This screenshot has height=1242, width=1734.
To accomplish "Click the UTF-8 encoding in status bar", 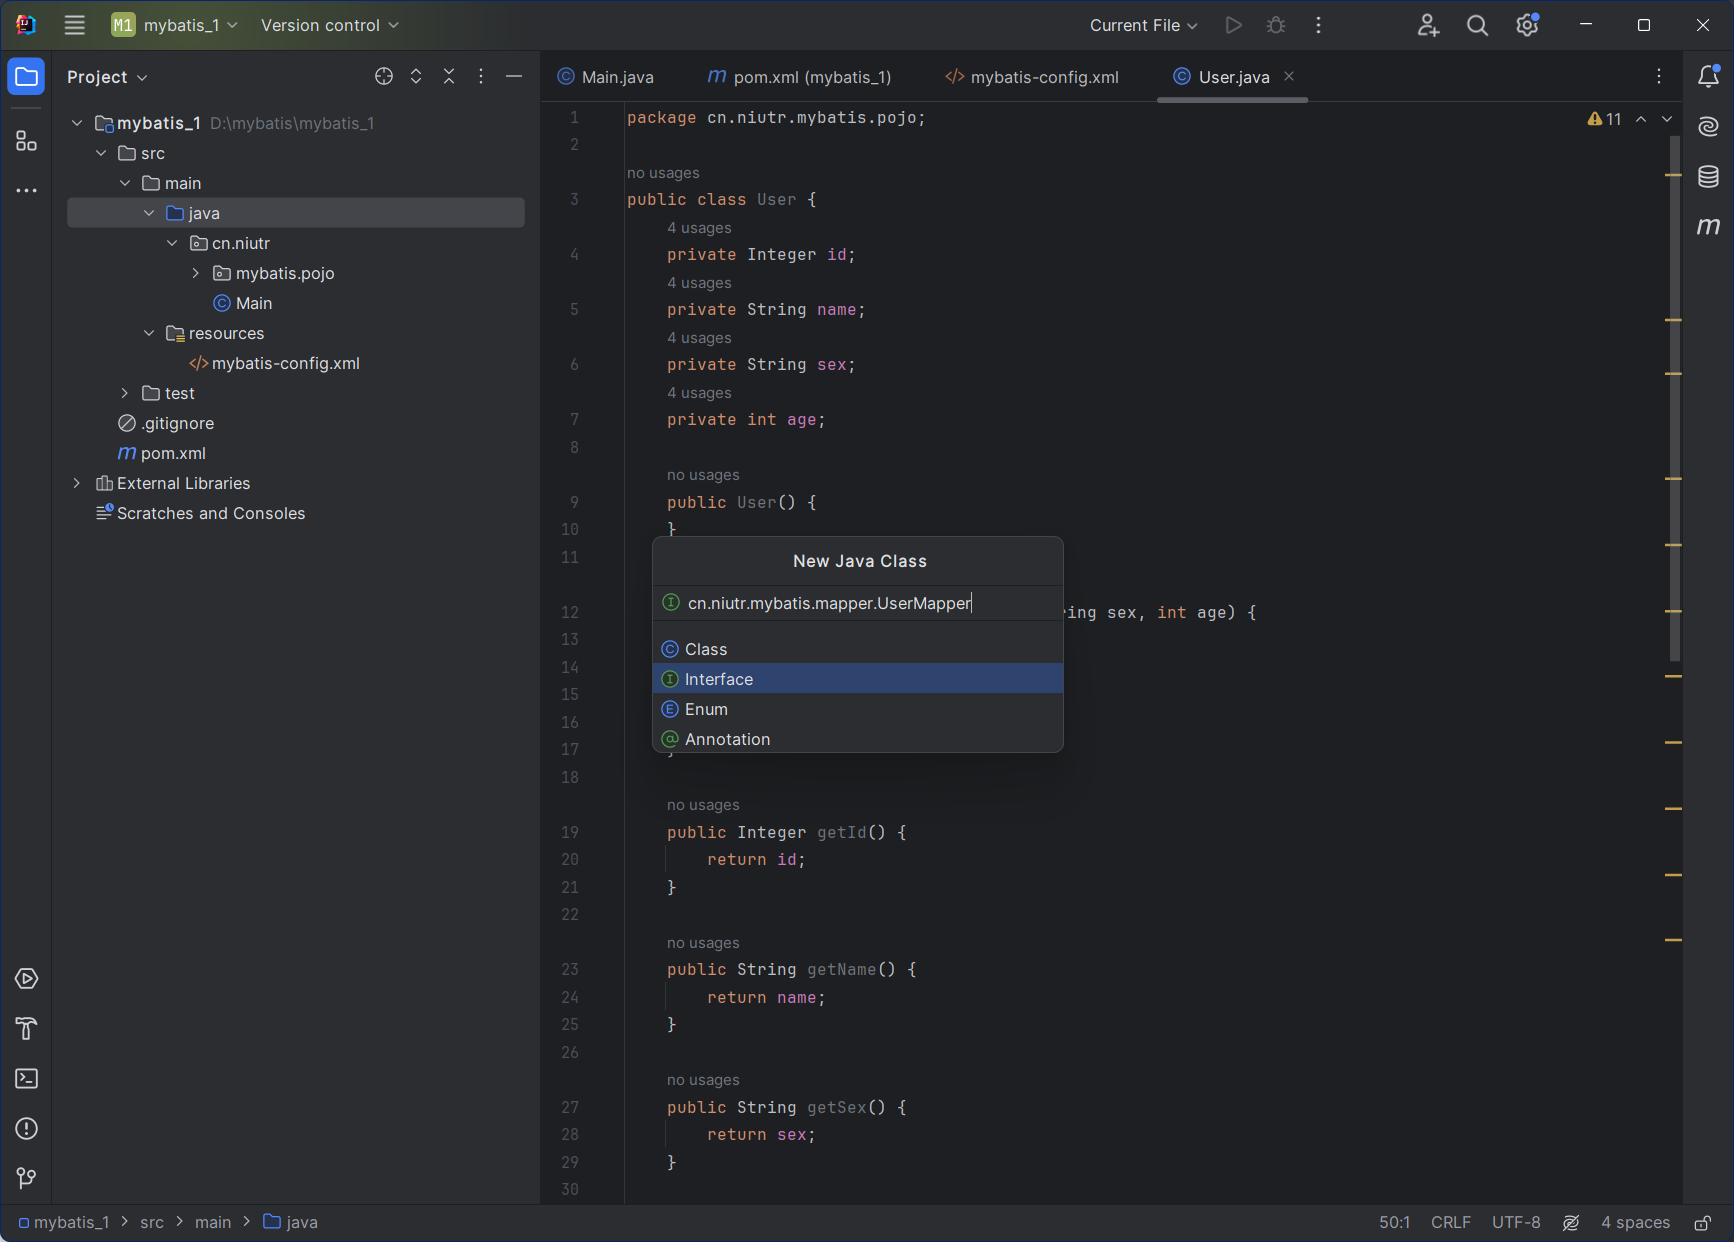I will click(1515, 1222).
